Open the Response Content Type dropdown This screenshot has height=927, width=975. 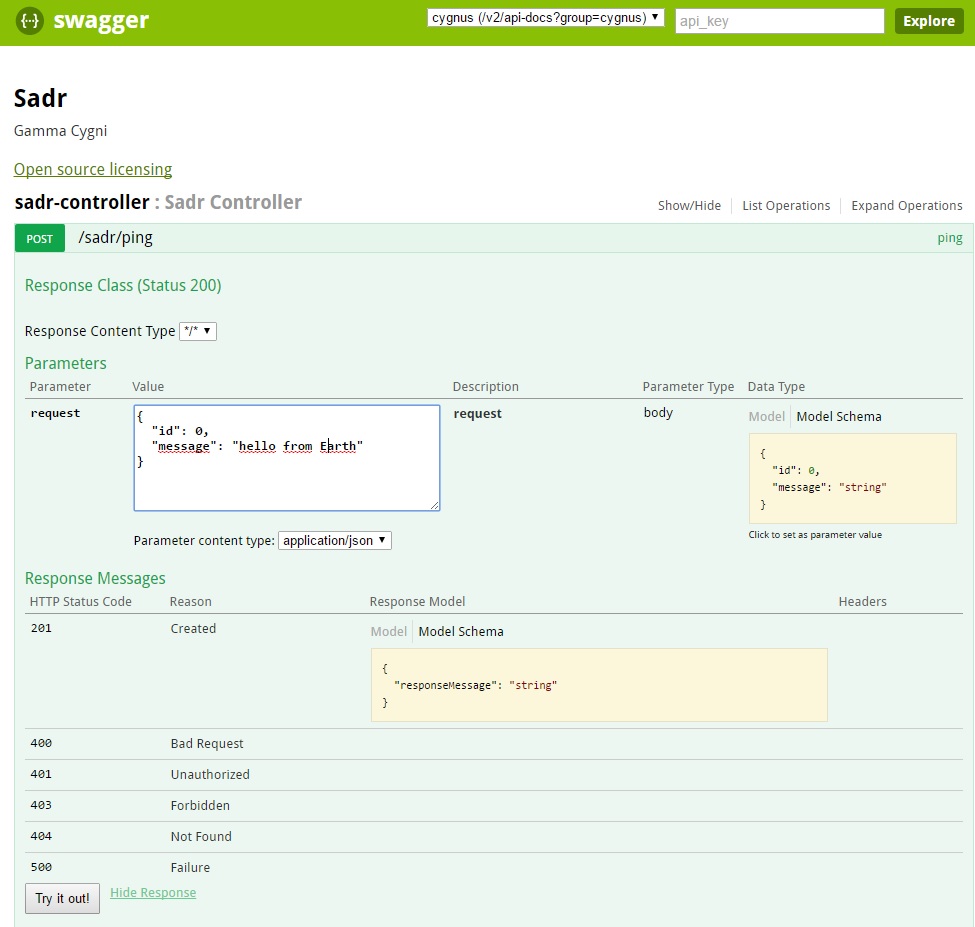click(x=198, y=331)
